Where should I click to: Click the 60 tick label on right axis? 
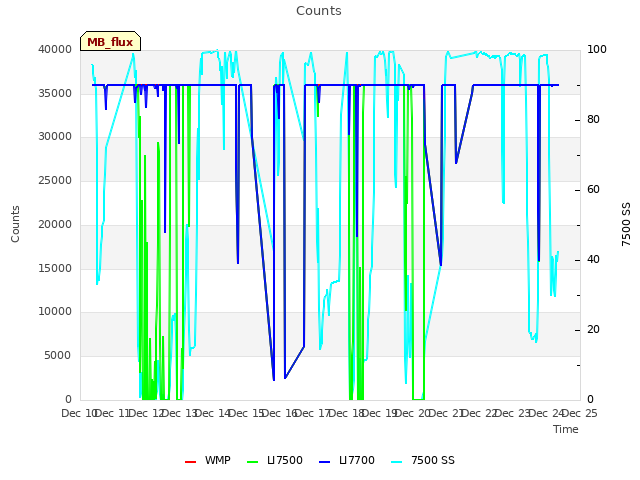593,190
